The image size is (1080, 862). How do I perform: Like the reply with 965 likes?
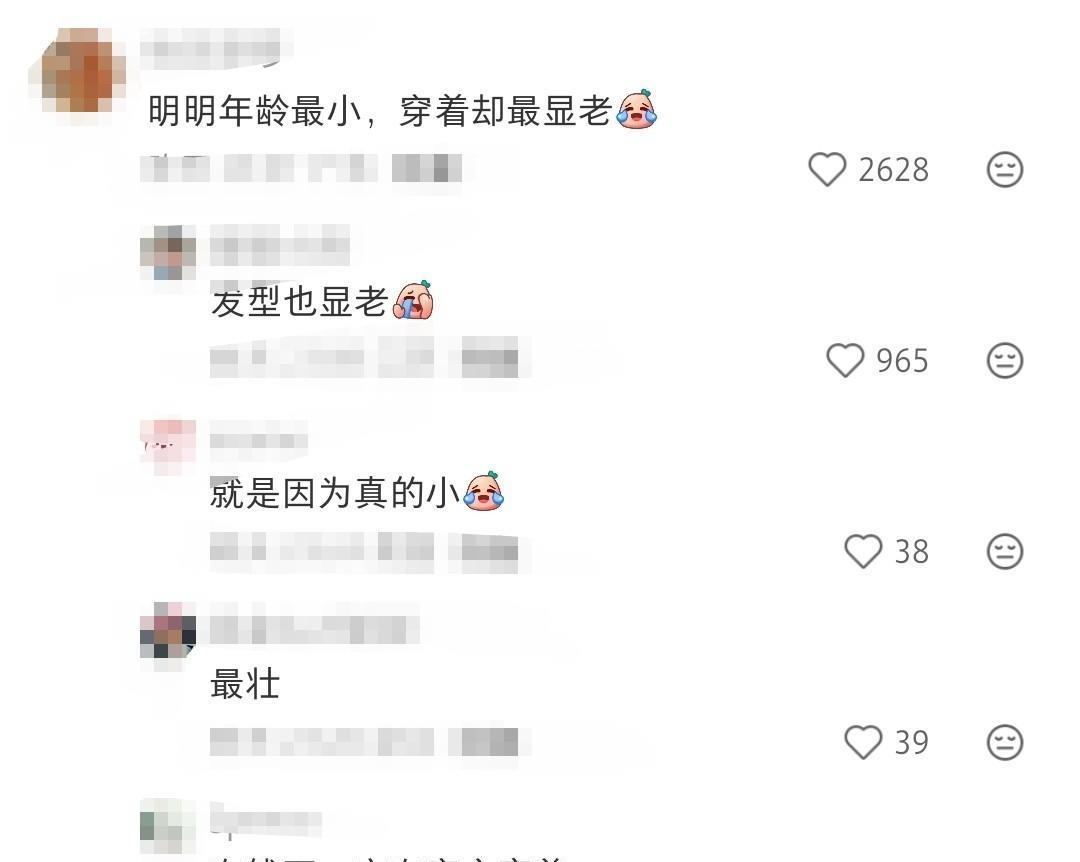click(844, 360)
